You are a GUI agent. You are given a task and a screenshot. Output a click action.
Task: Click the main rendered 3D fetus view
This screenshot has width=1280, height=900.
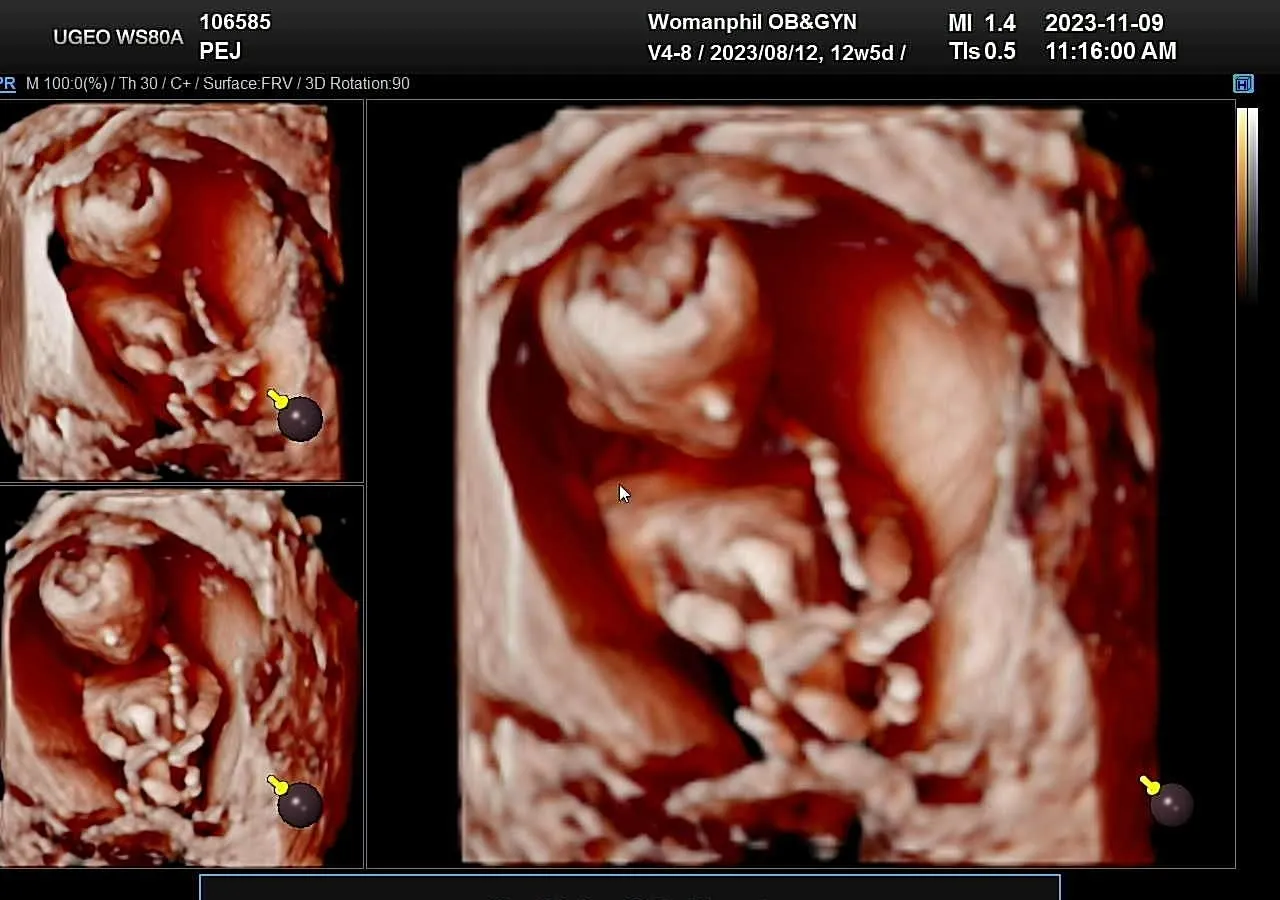[x=801, y=484]
